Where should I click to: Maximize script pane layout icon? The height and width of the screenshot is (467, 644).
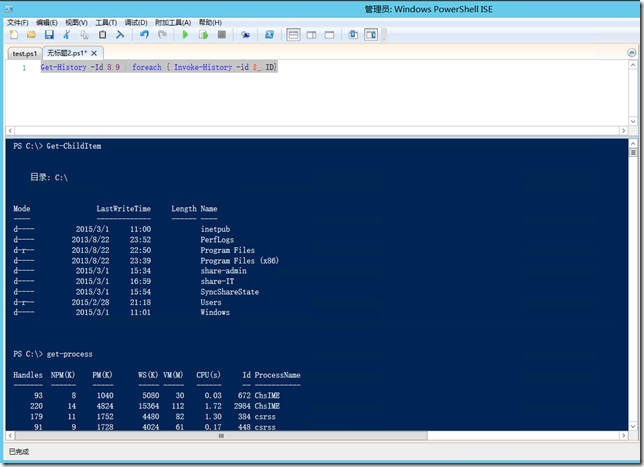tap(329, 35)
